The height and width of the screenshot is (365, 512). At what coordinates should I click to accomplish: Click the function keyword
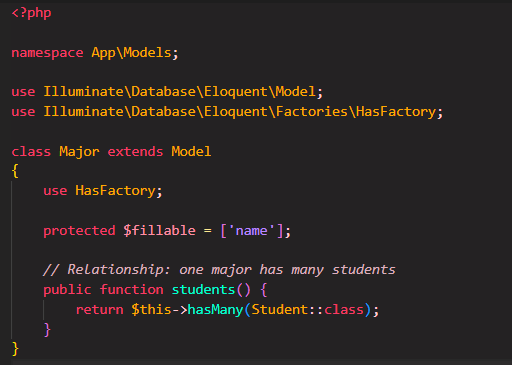click(x=131, y=289)
